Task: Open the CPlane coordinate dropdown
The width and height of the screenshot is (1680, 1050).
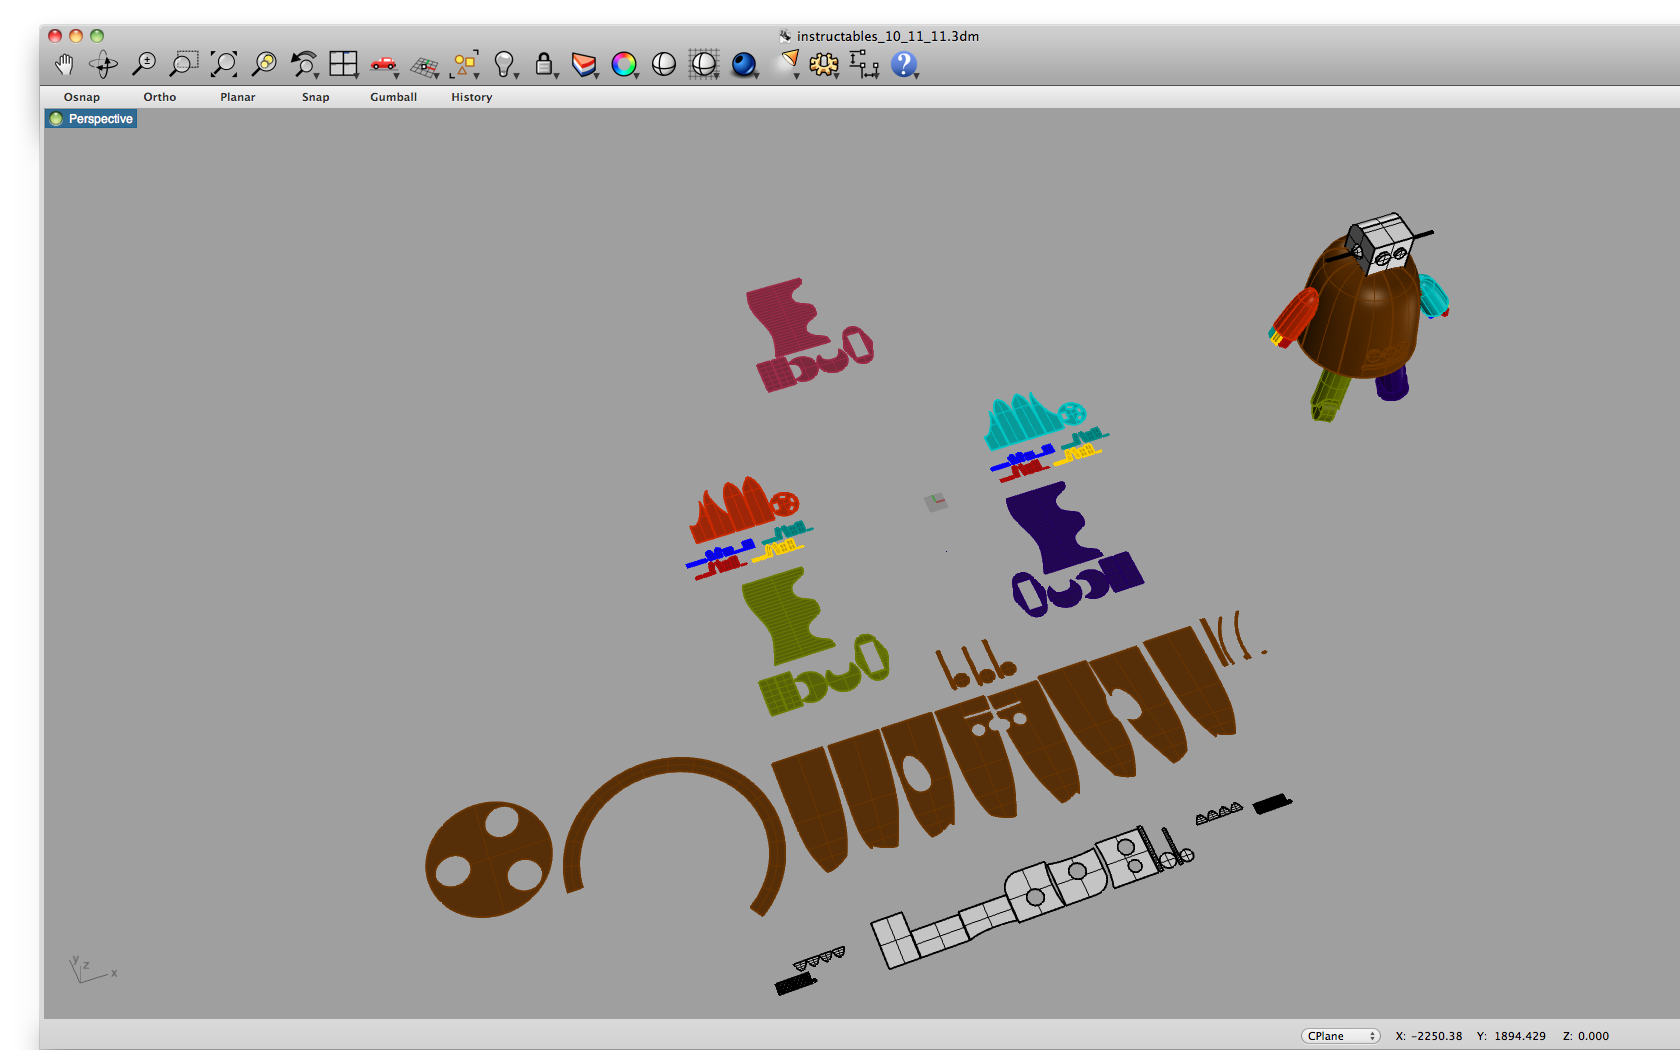Action: coord(1339,1036)
